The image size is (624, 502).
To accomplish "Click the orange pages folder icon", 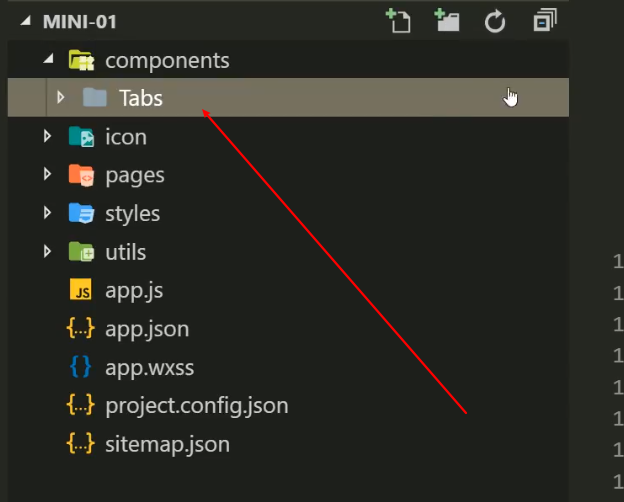I will [x=81, y=175].
